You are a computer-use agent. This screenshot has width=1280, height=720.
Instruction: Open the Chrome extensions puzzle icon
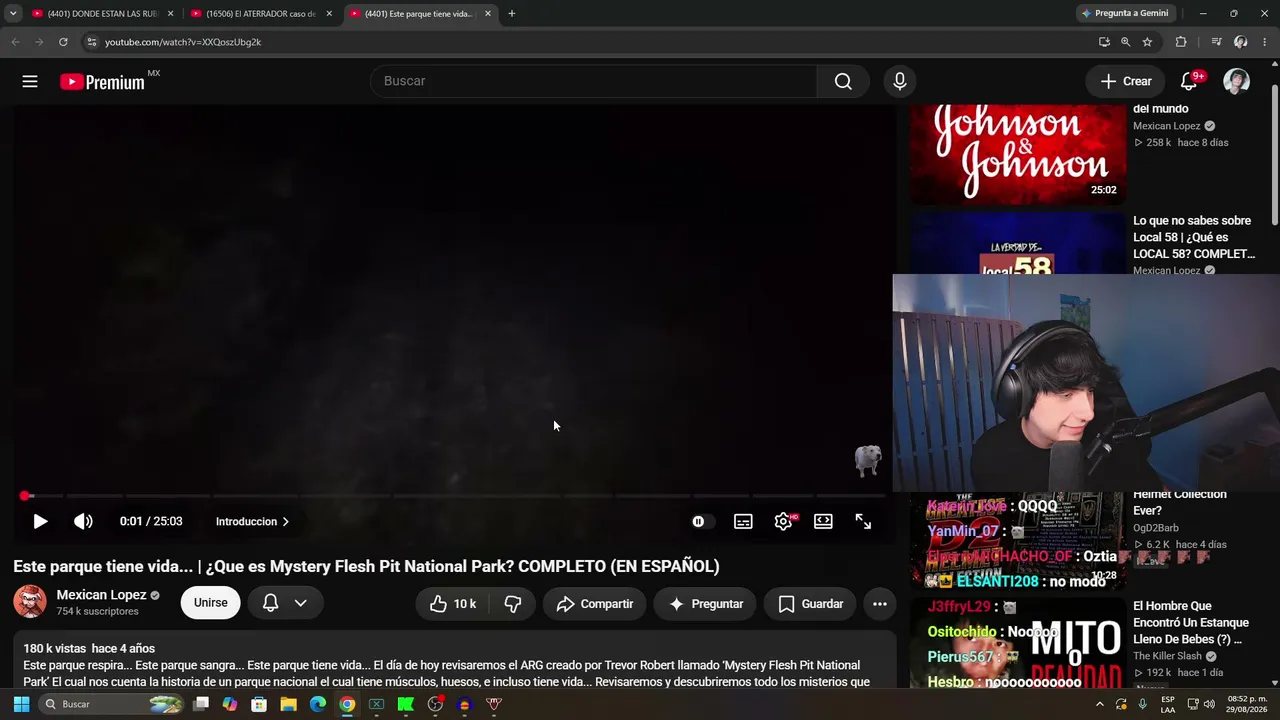pos(1181,42)
